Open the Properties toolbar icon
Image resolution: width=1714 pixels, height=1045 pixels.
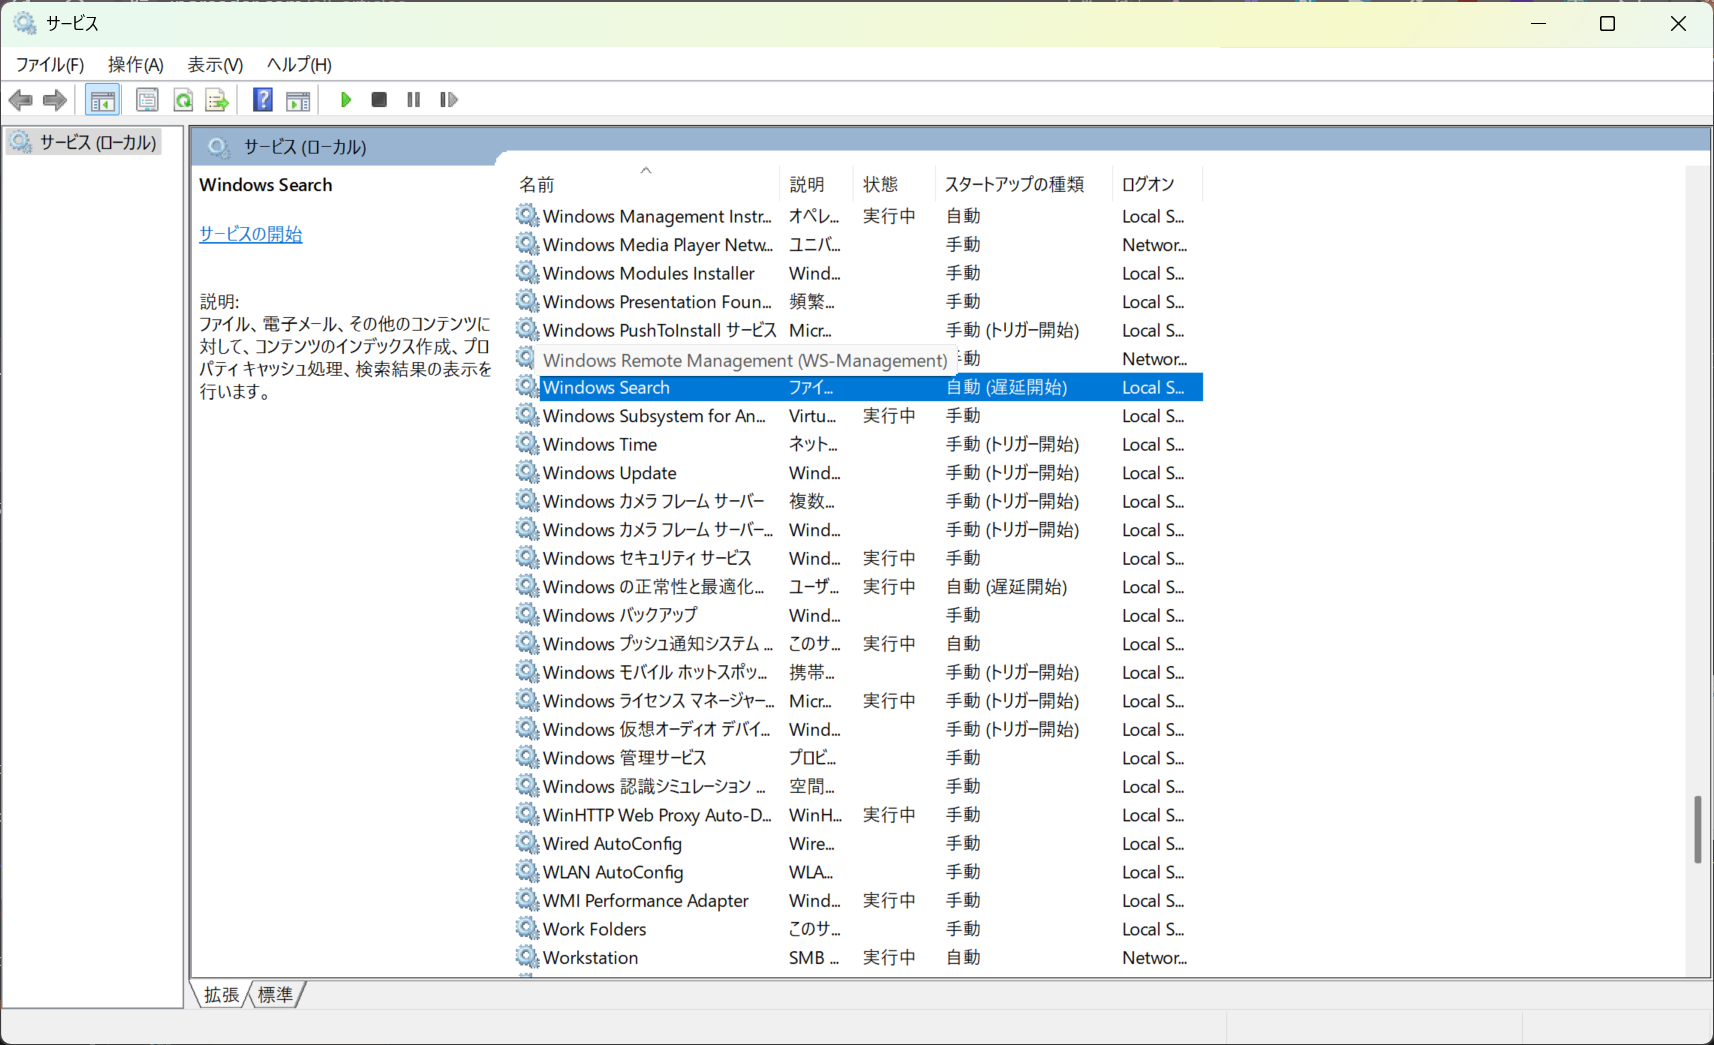(147, 100)
